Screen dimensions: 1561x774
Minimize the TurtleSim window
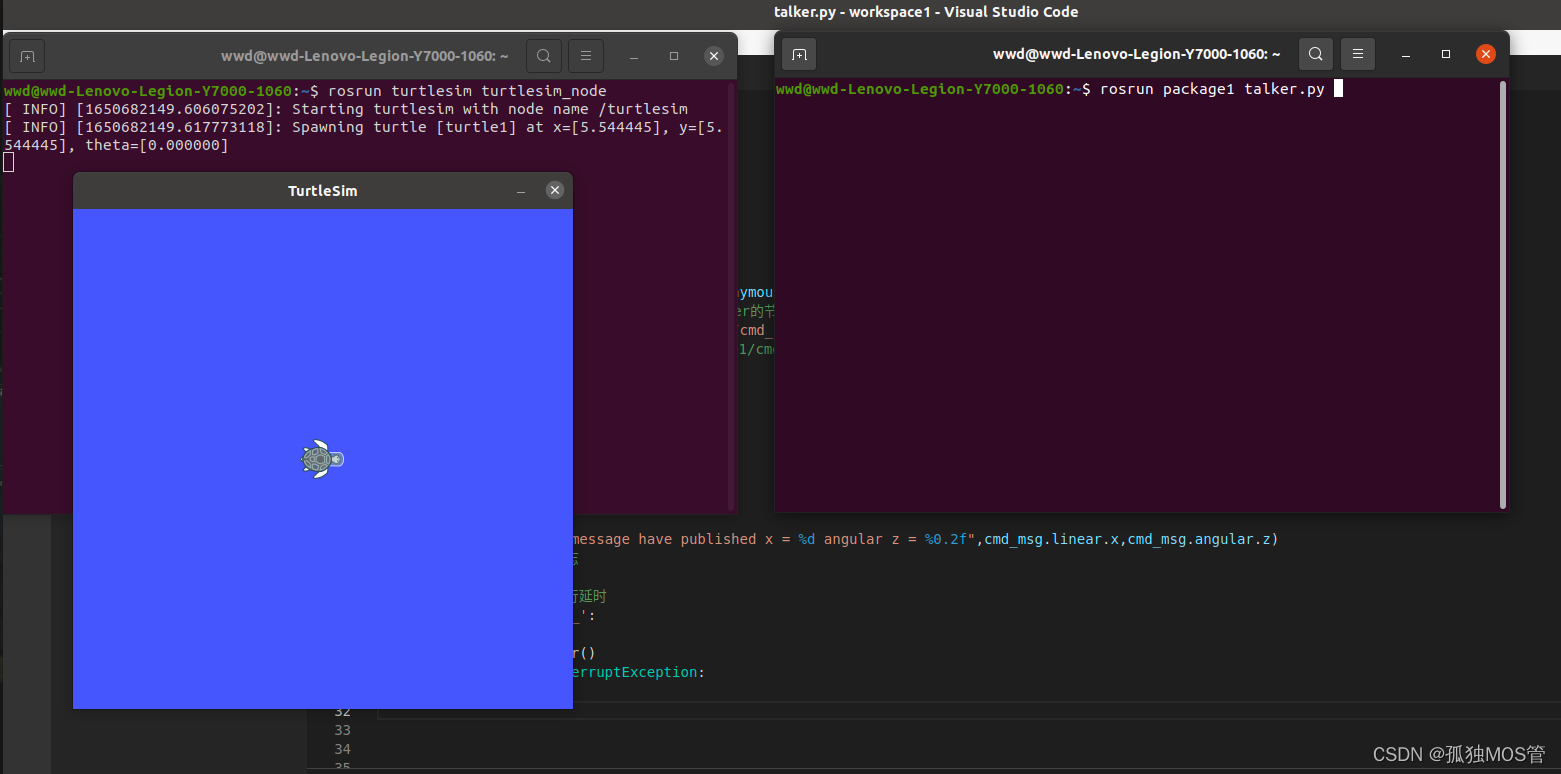[x=521, y=191]
